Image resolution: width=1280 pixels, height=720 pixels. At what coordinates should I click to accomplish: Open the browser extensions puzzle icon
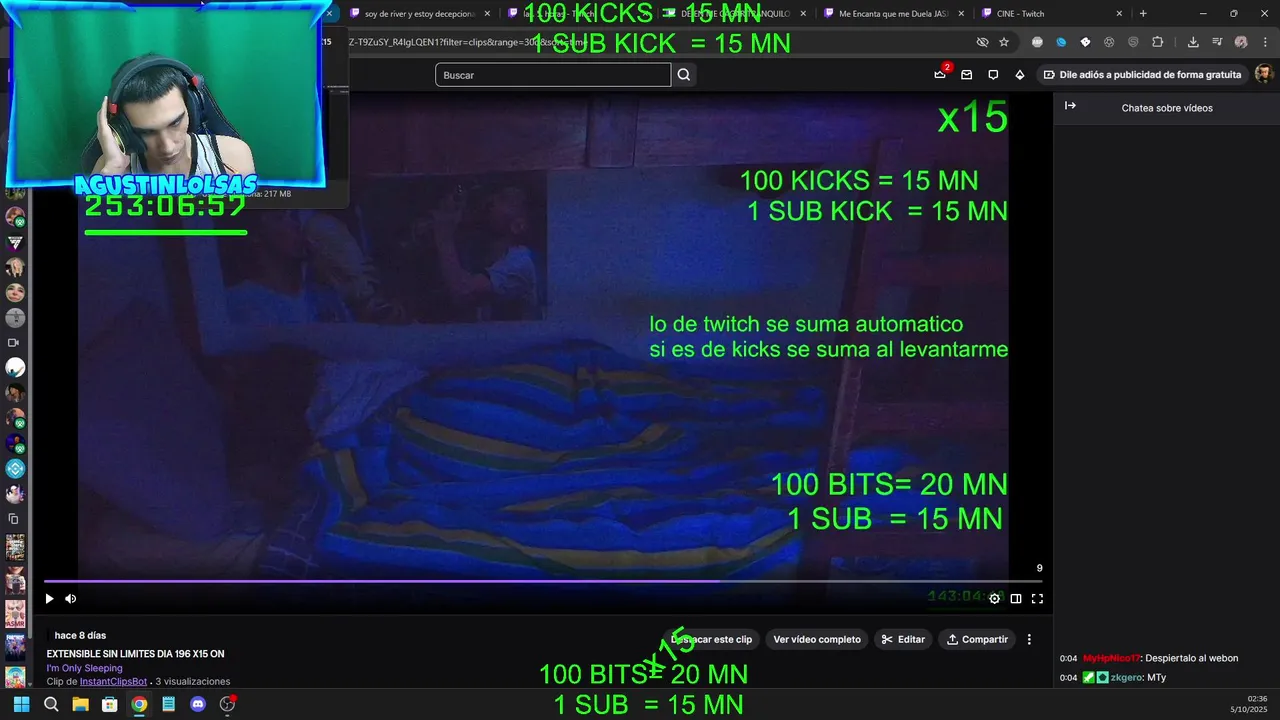coord(1157,42)
